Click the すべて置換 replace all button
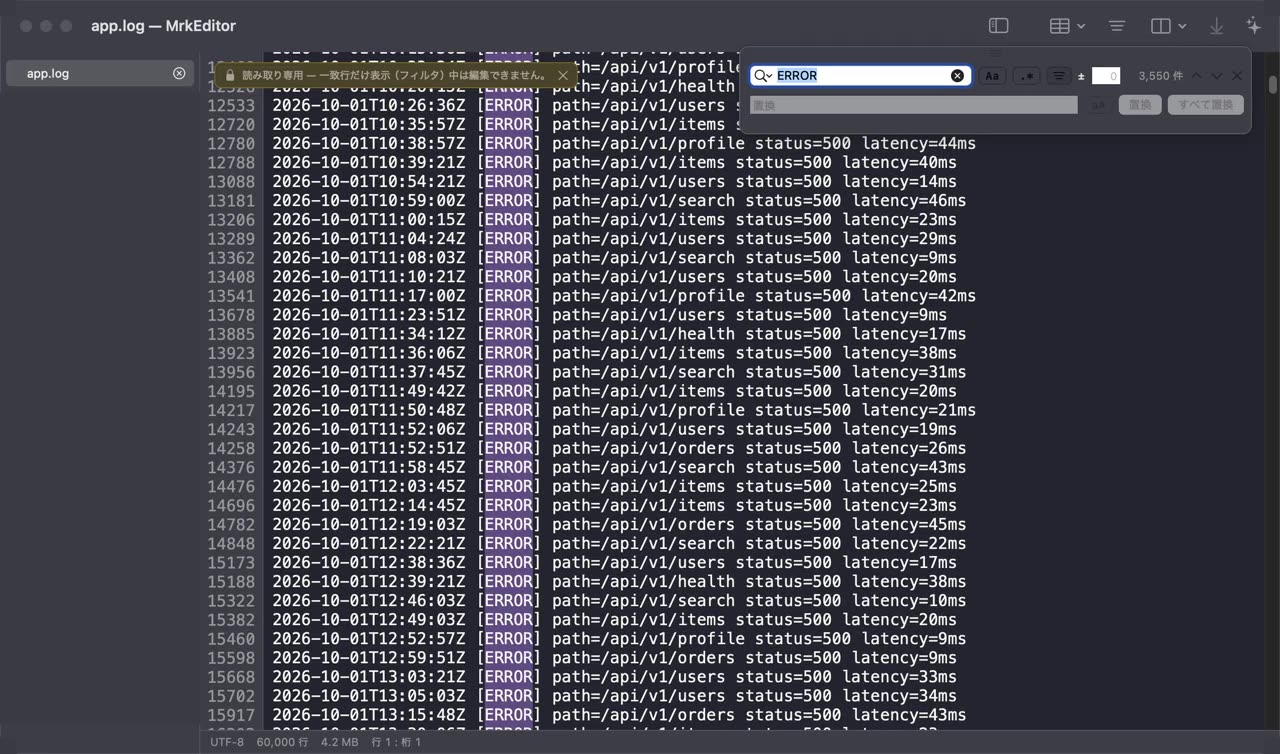Image resolution: width=1280 pixels, height=754 pixels. [1206, 105]
